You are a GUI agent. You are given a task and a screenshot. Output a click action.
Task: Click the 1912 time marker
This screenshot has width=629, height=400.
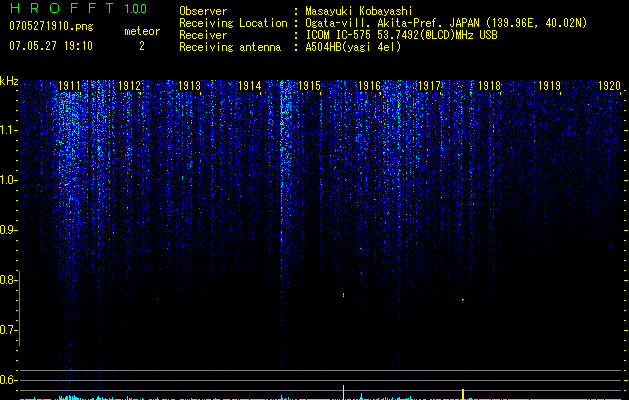129,86
